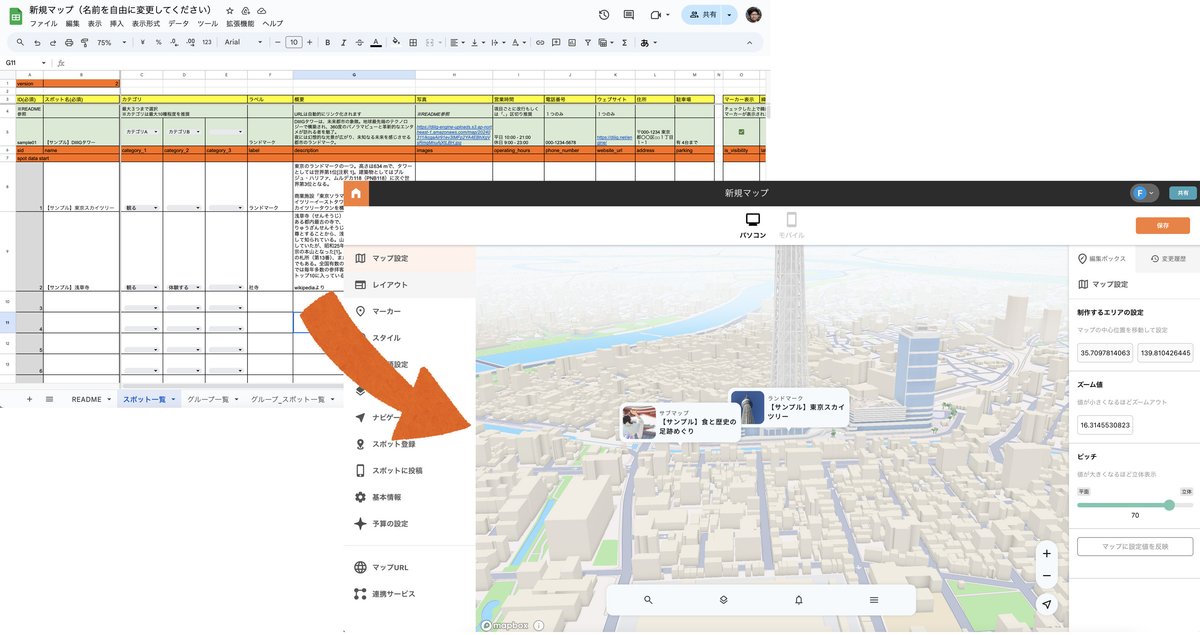Select パソコン desktop preview mode

753,226
